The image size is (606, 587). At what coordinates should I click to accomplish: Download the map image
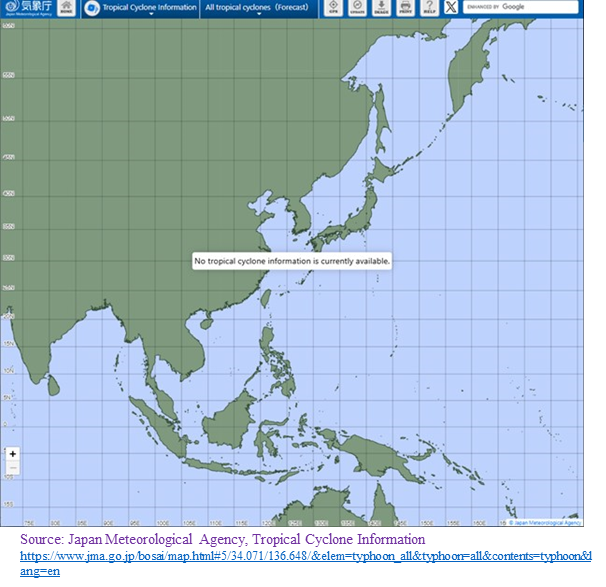click(x=380, y=8)
